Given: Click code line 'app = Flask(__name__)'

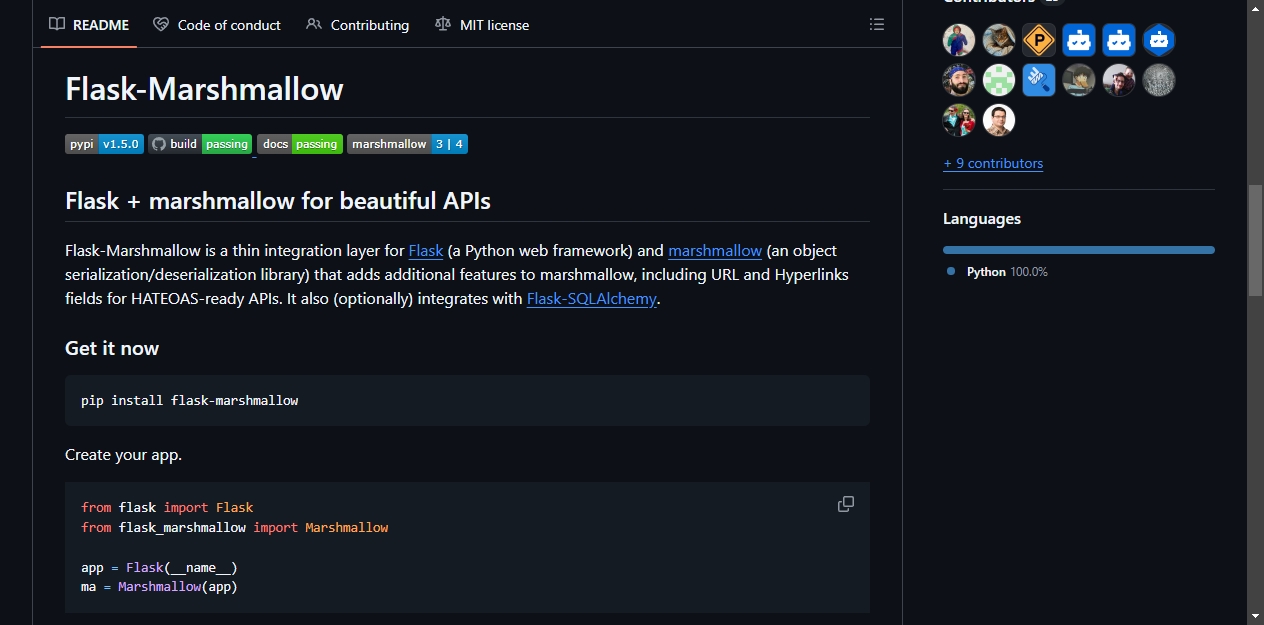Looking at the screenshot, I should pyautogui.click(x=159, y=568).
